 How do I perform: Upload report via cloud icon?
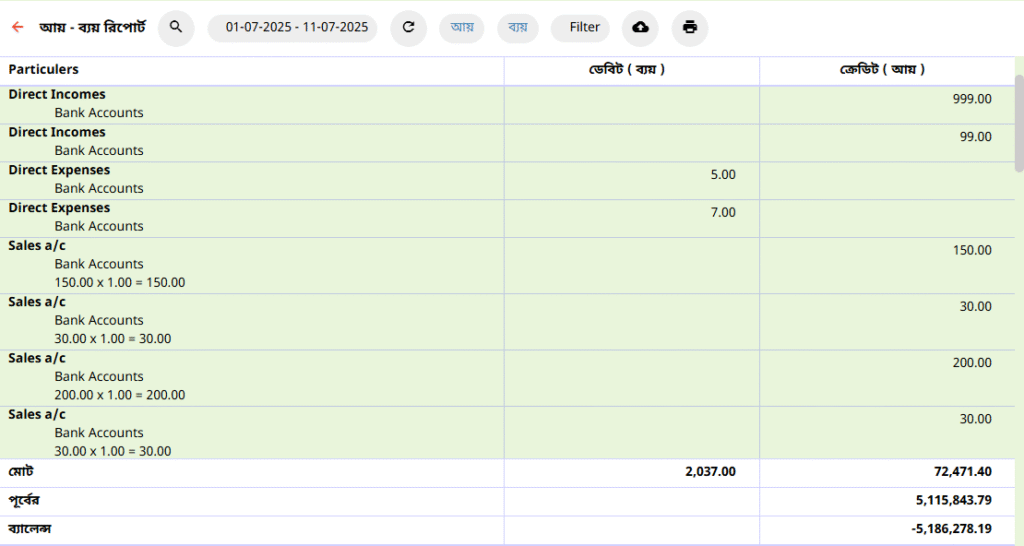(640, 27)
